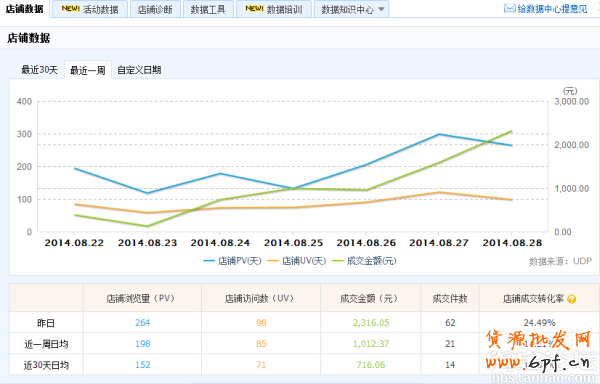Click the blue PV line peak at 2014.08.27
Image resolution: width=600 pixels, height=384 pixels.
(x=439, y=134)
